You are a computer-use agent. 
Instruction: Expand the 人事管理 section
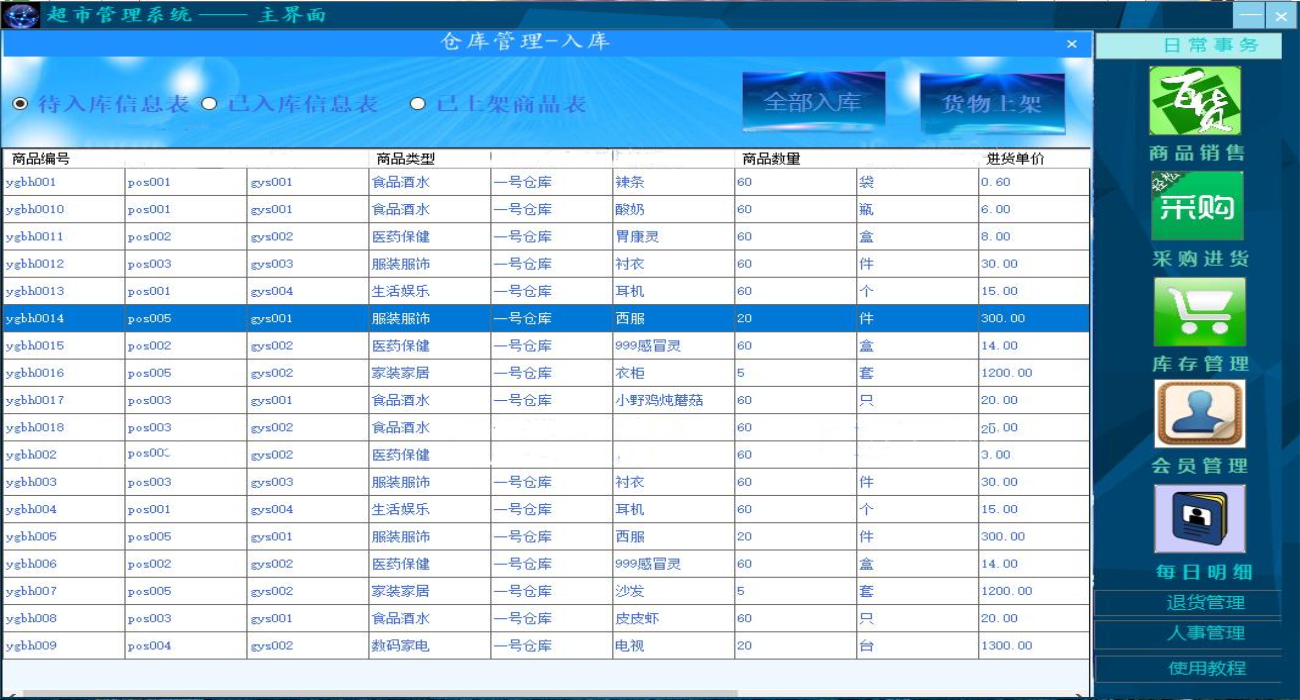pos(1188,633)
